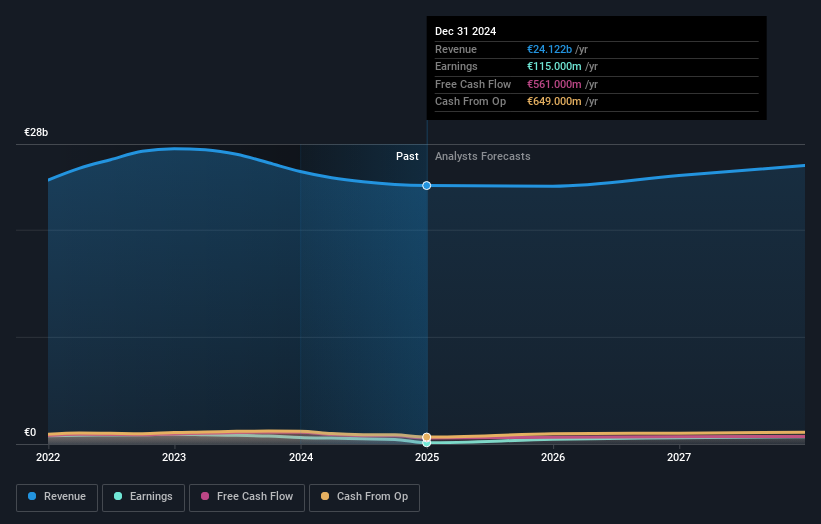Click the teal Earnings data point
The width and height of the screenshot is (821, 524).
[x=427, y=443]
